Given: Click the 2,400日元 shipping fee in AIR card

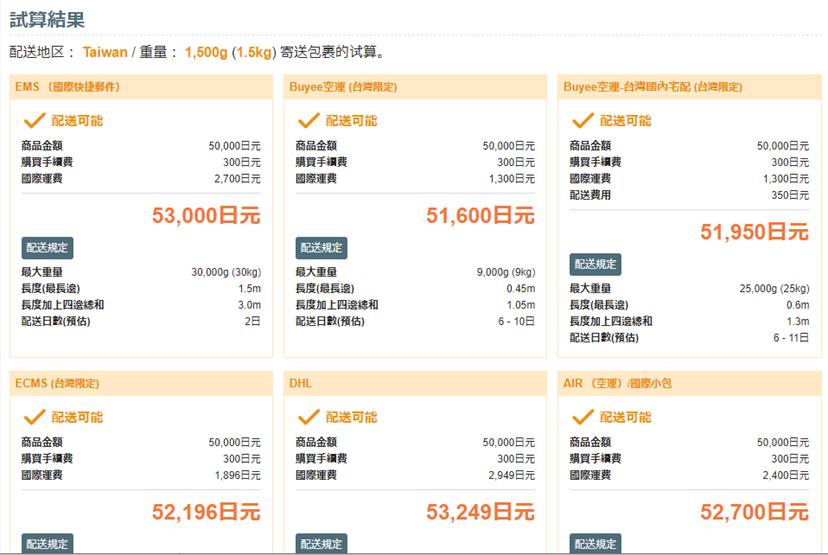Looking at the screenshot, I should pos(785,475).
